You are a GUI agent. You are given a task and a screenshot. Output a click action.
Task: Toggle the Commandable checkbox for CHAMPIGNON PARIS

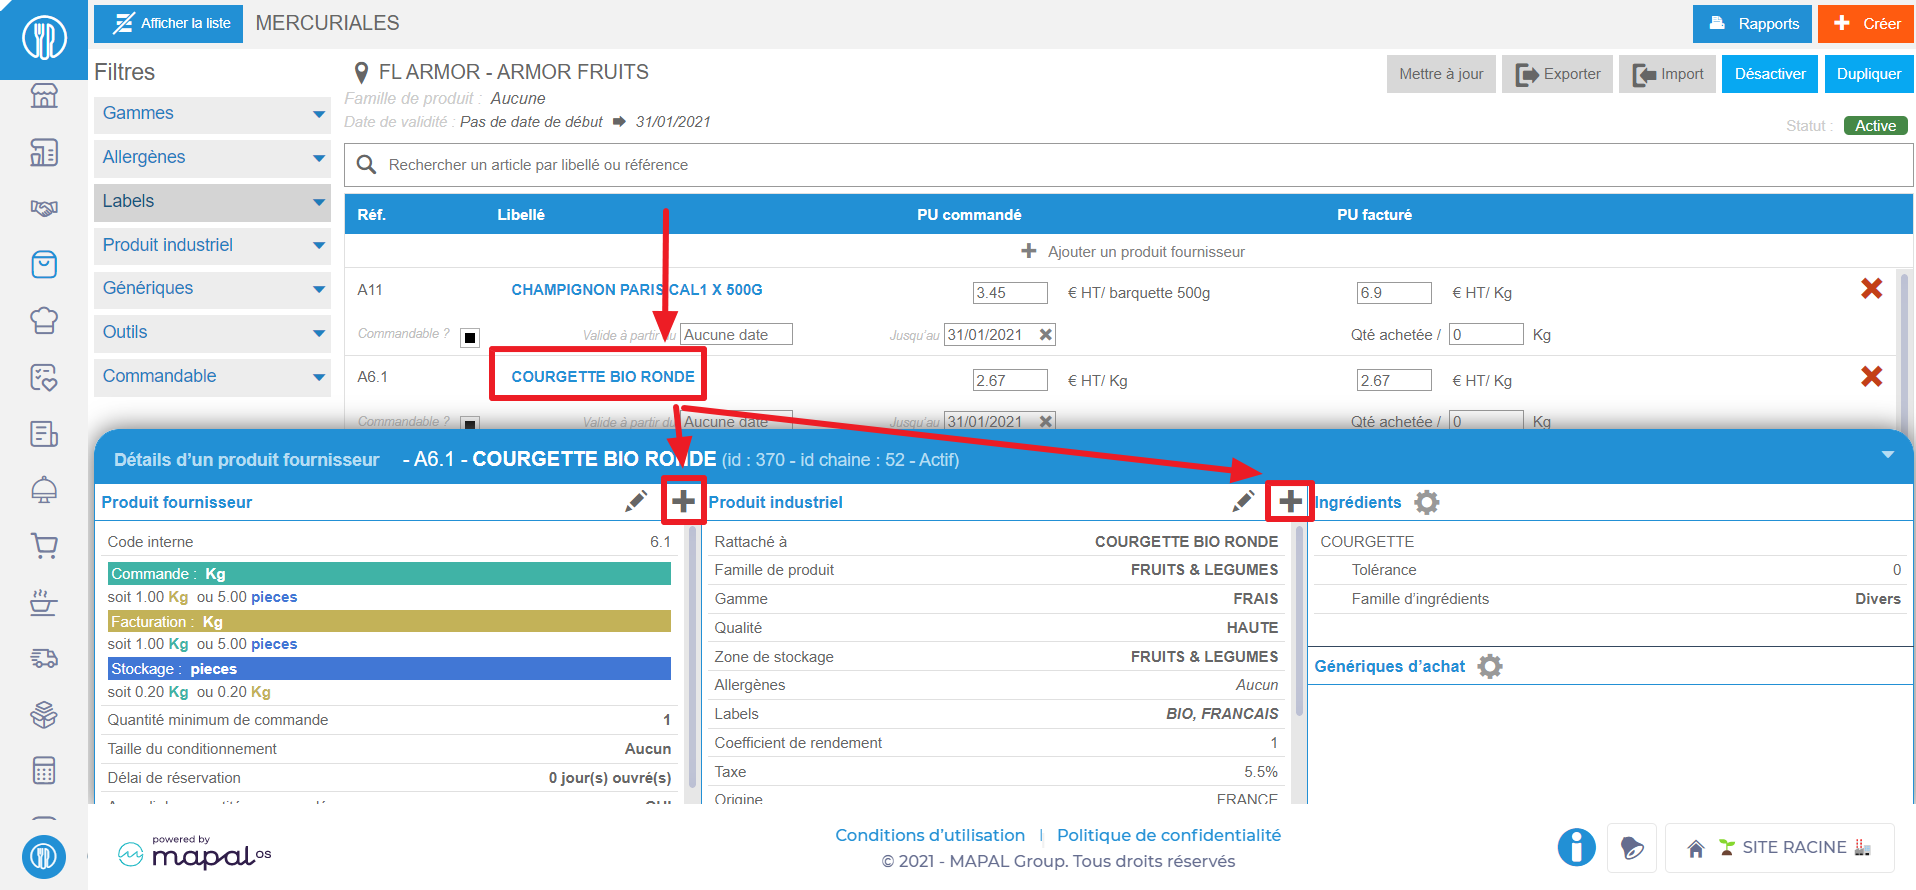[470, 337]
